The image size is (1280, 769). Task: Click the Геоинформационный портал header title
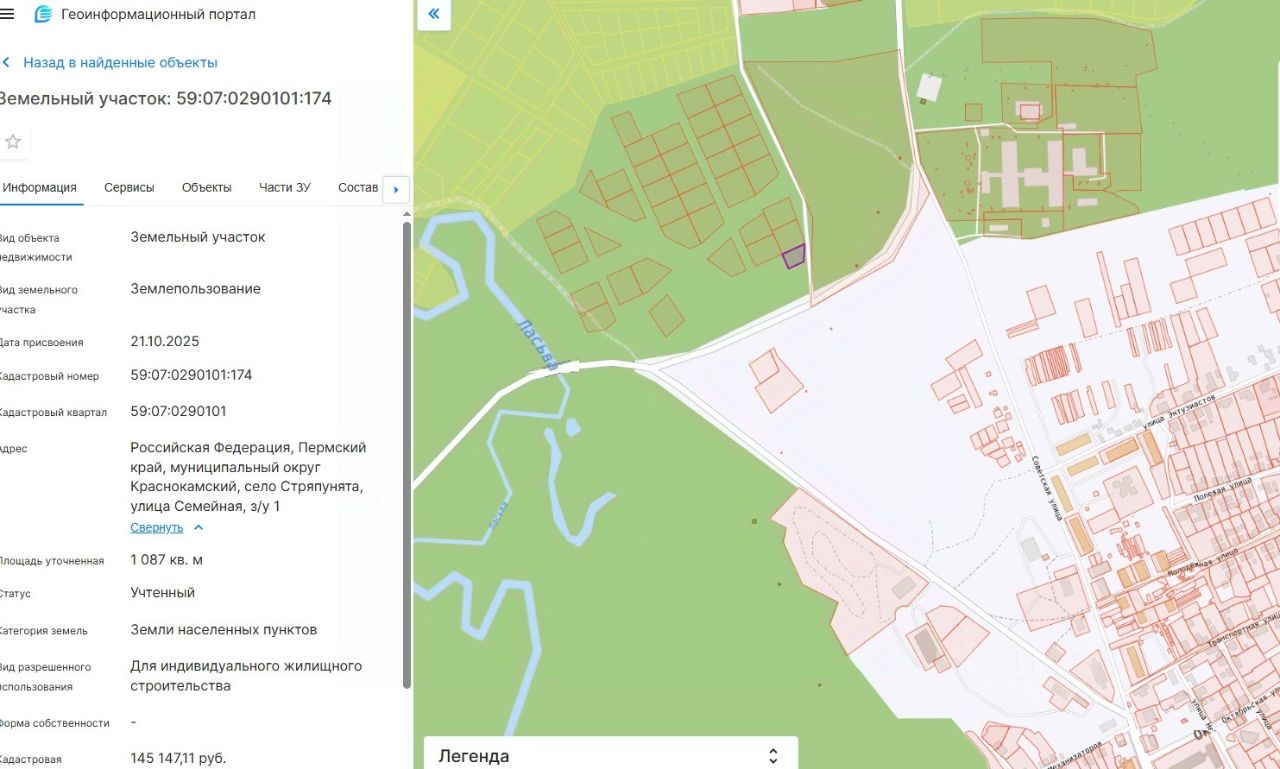point(158,14)
